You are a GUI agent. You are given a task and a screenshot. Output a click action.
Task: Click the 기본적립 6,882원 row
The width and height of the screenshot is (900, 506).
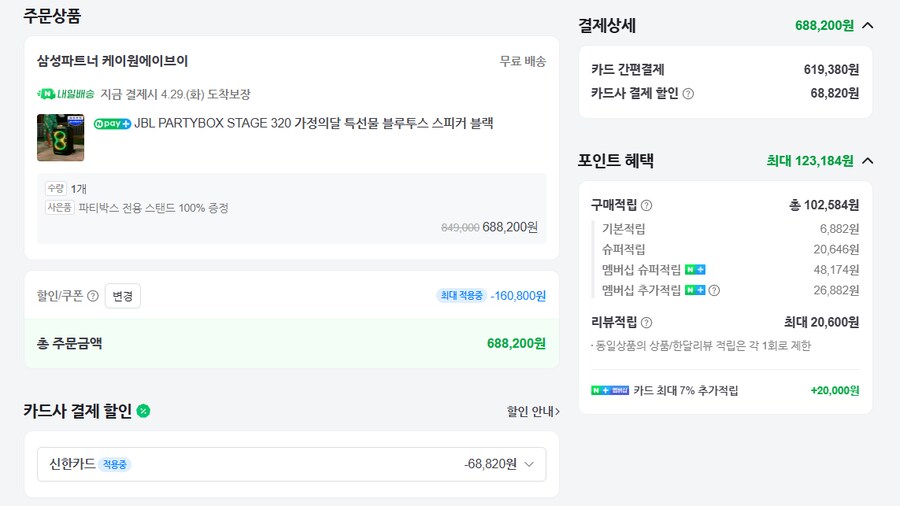tap(730, 229)
